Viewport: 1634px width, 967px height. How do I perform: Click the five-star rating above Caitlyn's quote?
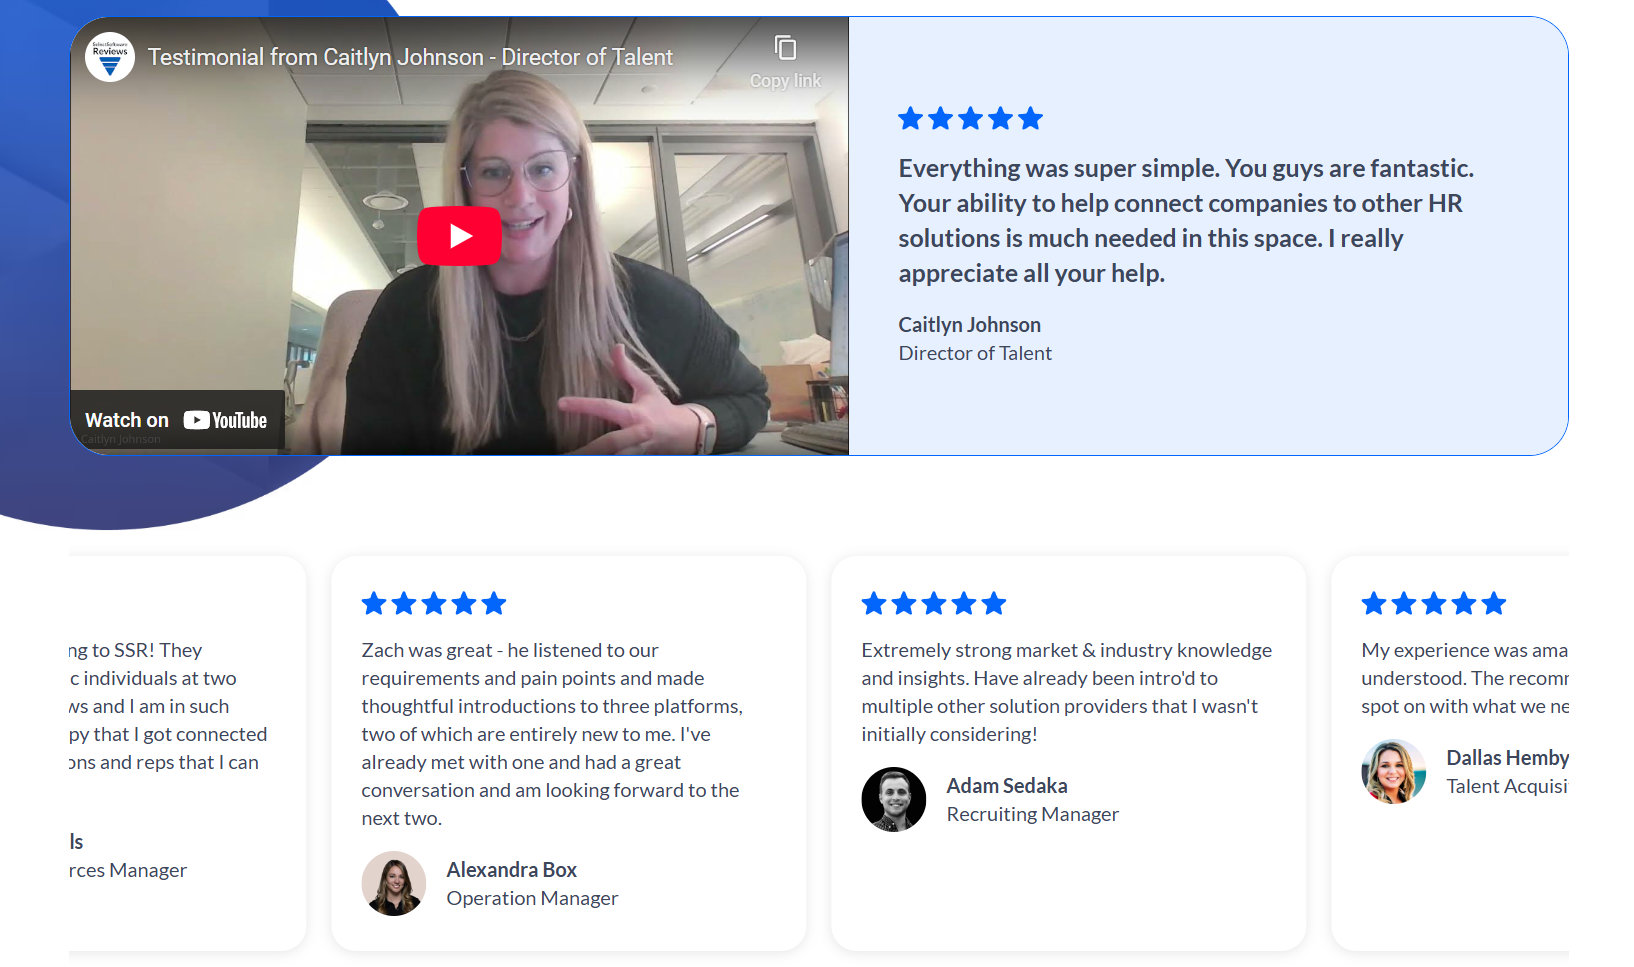[x=970, y=119]
